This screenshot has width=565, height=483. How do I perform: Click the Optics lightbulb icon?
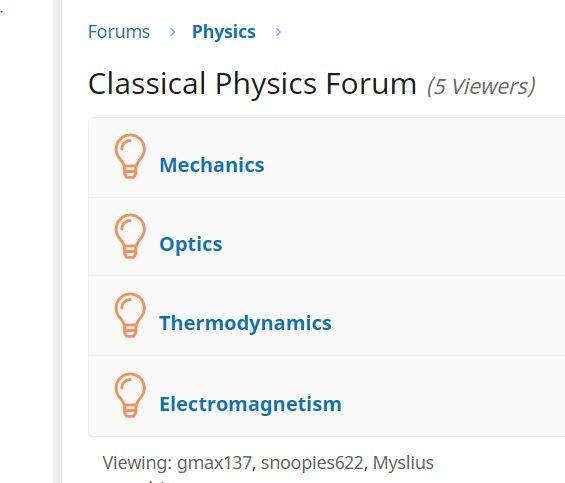point(130,236)
